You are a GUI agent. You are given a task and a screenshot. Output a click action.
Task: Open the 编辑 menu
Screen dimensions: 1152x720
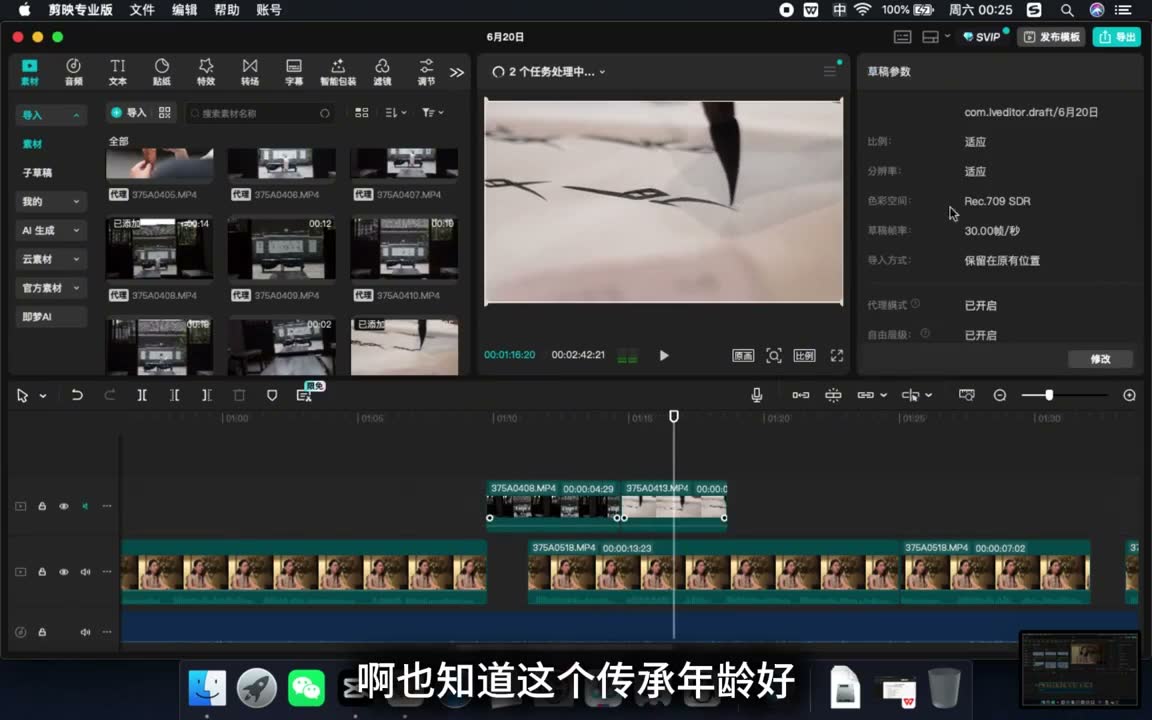[184, 10]
